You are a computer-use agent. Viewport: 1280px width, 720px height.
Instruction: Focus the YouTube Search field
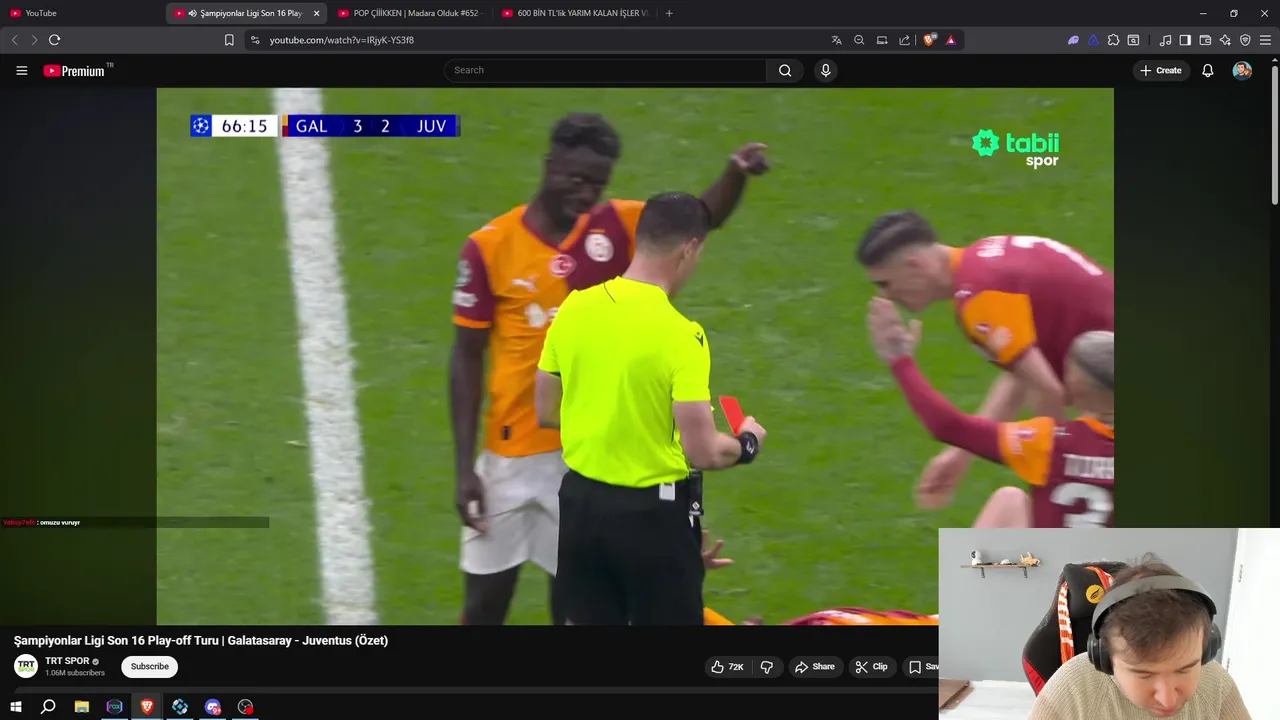point(605,70)
